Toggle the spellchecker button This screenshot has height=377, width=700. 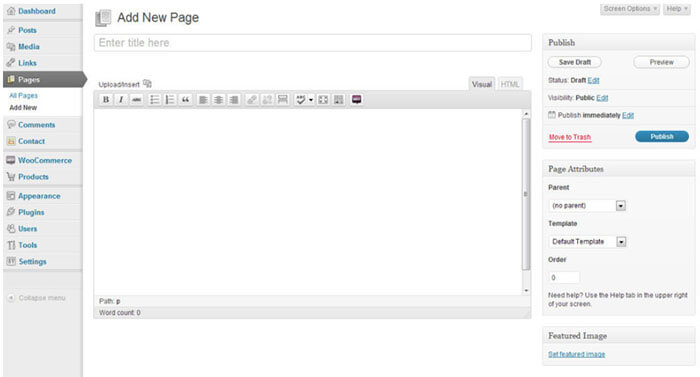(300, 100)
